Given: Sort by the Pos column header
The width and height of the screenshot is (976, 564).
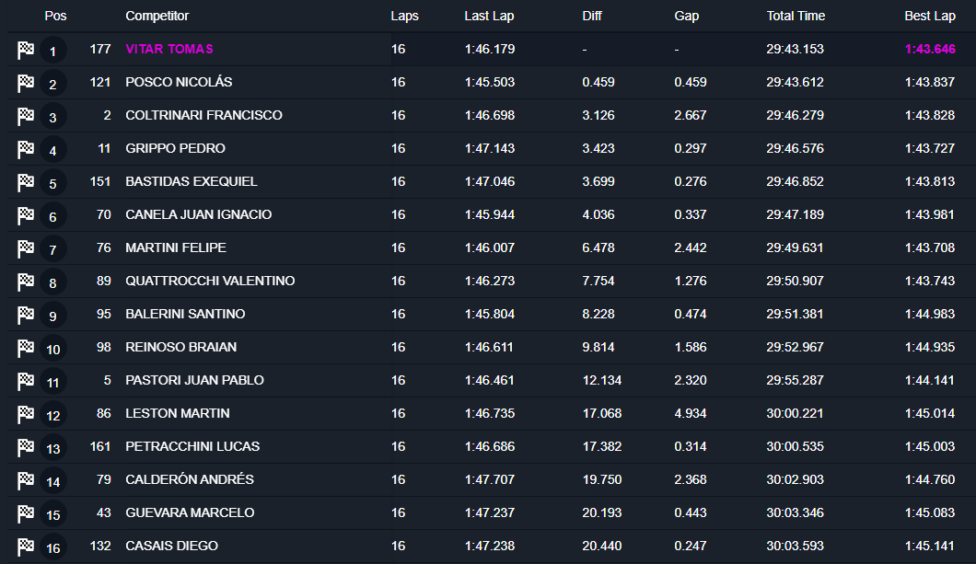Looking at the screenshot, I should (55, 16).
